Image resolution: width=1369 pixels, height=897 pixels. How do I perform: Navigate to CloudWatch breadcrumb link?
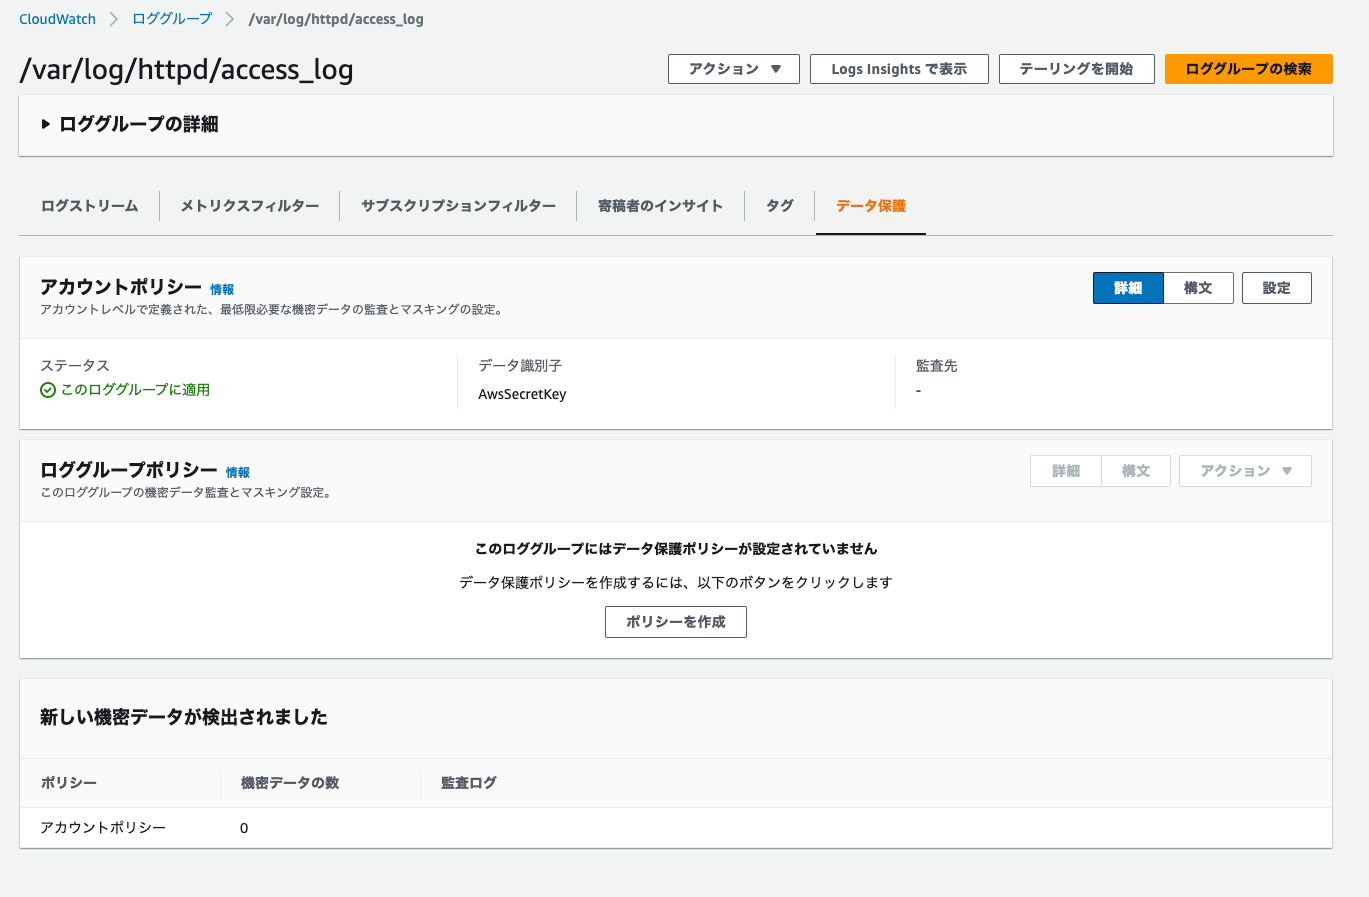click(58, 19)
